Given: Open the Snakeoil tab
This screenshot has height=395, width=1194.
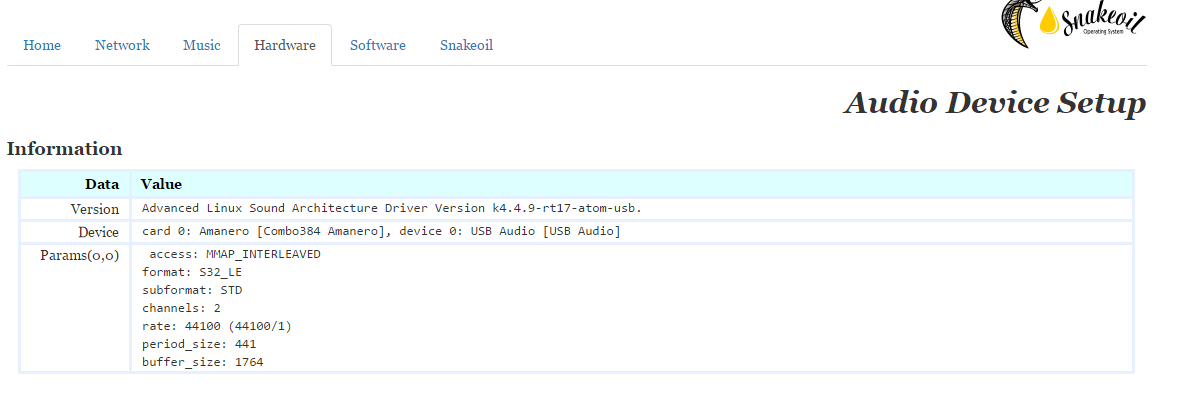Looking at the screenshot, I should [x=466, y=45].
